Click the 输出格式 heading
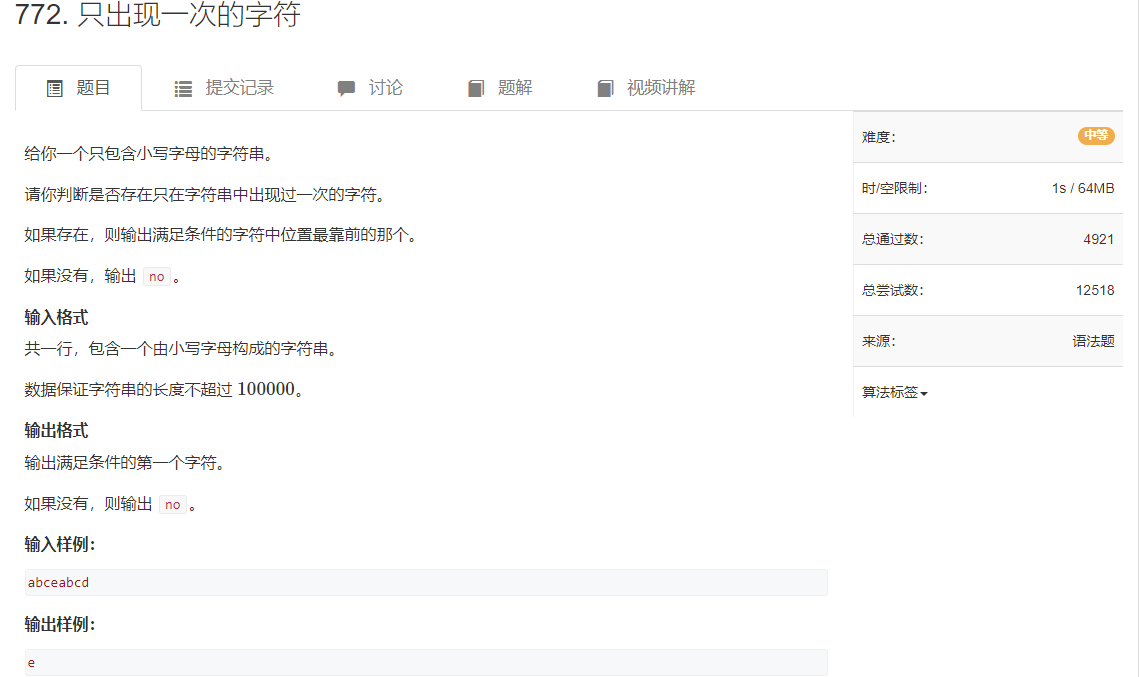Image resolution: width=1139 pixels, height=677 pixels. pyautogui.click(x=56, y=431)
